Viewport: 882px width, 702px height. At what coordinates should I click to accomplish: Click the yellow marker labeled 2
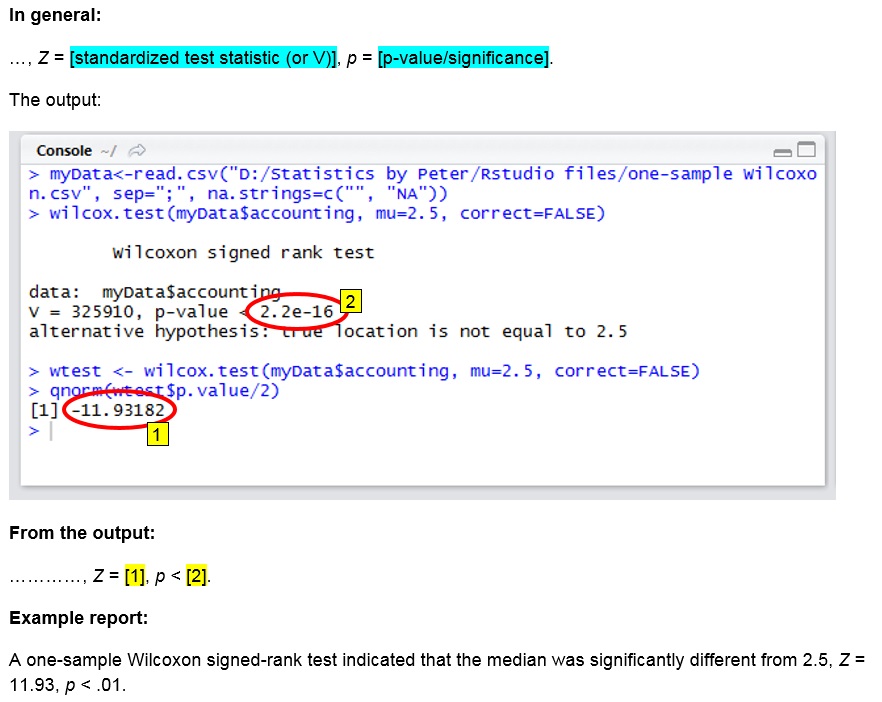[349, 300]
